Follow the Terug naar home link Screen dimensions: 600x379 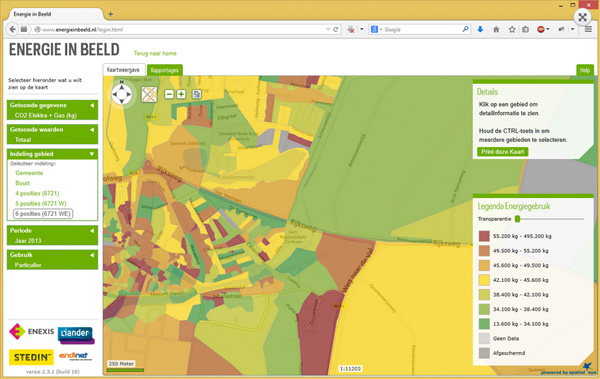click(x=155, y=53)
